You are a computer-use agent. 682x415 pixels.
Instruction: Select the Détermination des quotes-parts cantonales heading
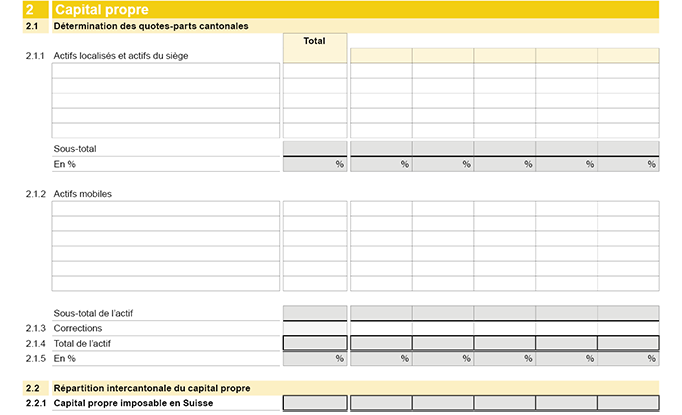150,26
